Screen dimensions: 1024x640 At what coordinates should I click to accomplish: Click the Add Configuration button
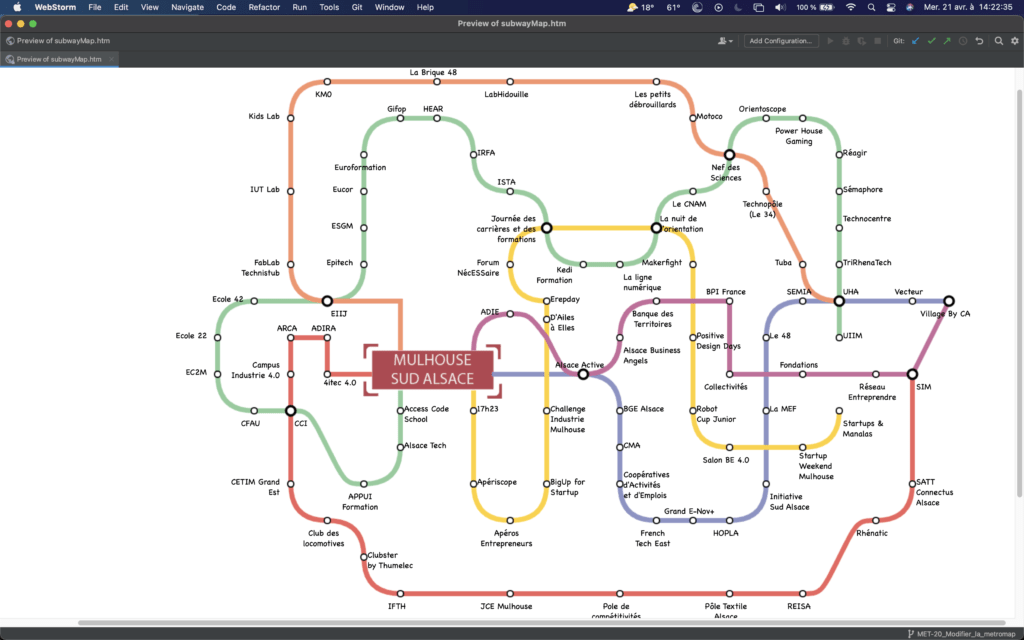(781, 41)
